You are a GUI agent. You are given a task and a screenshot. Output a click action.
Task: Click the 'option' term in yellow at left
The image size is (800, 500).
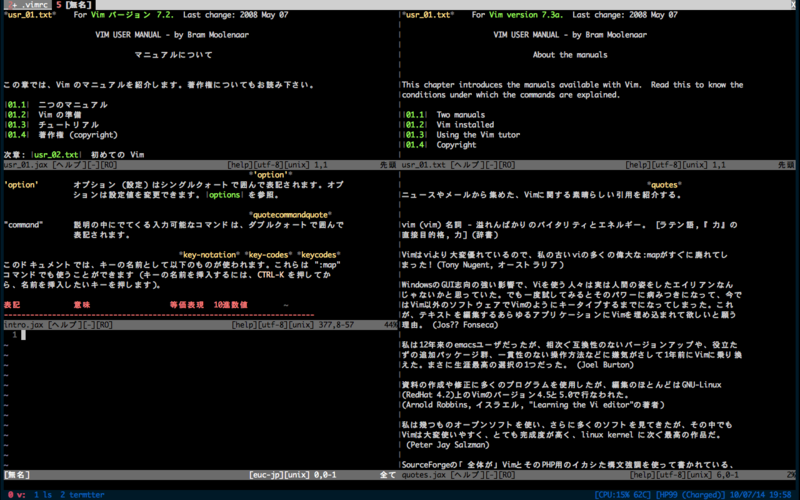click(21, 185)
